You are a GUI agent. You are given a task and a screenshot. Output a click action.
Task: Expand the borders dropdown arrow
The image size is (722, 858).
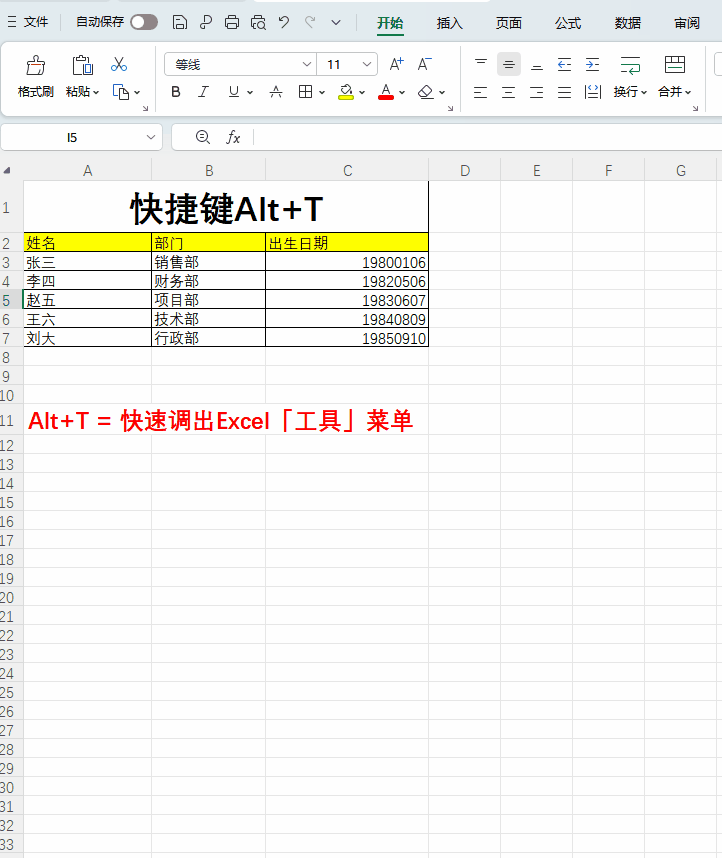point(322,92)
